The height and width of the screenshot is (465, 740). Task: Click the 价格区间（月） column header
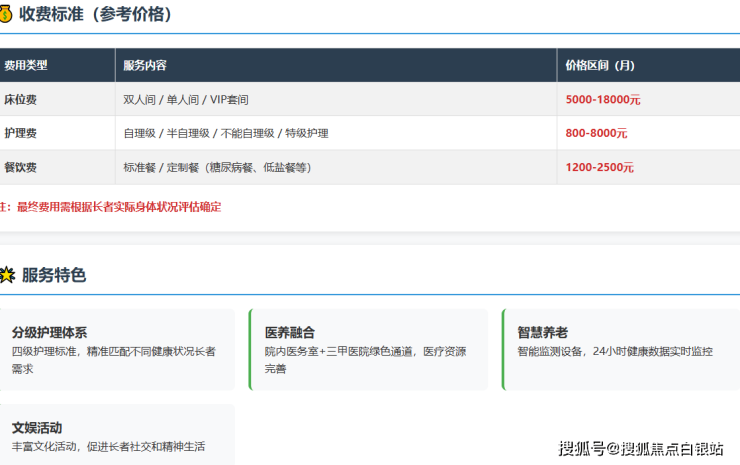(x=599, y=65)
